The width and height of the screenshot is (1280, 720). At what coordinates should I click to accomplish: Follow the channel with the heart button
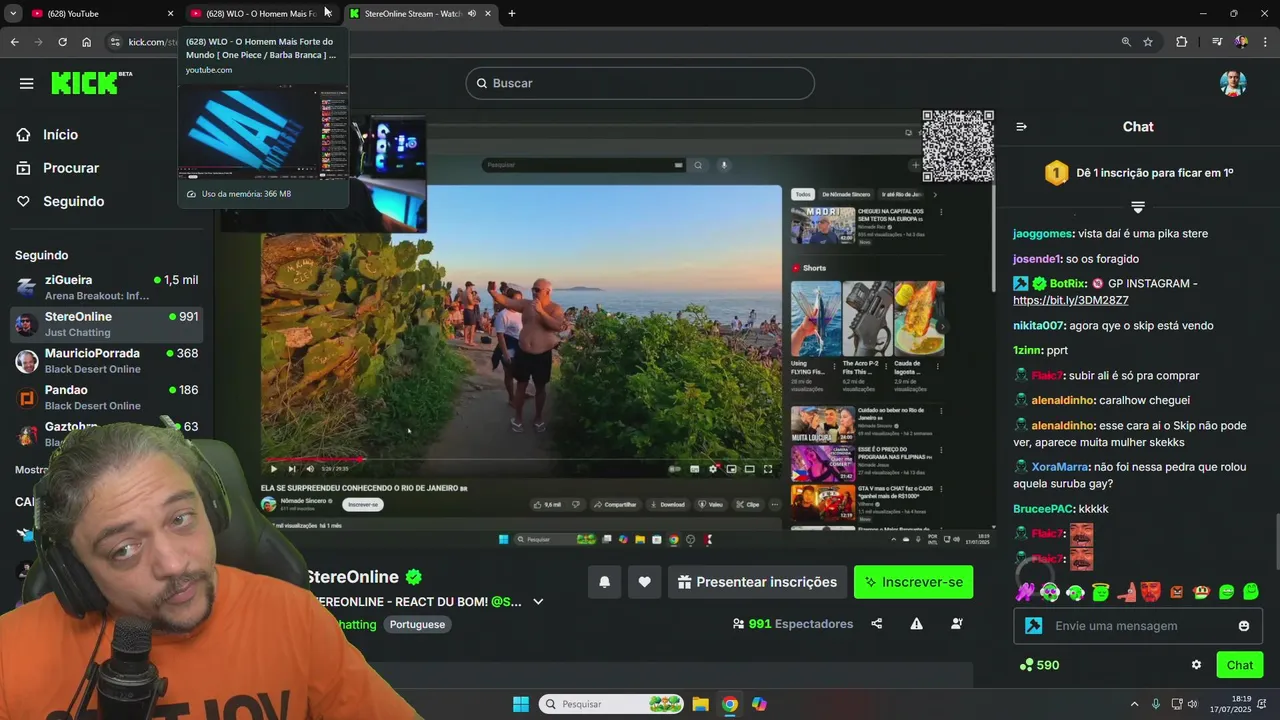pyautogui.click(x=644, y=582)
